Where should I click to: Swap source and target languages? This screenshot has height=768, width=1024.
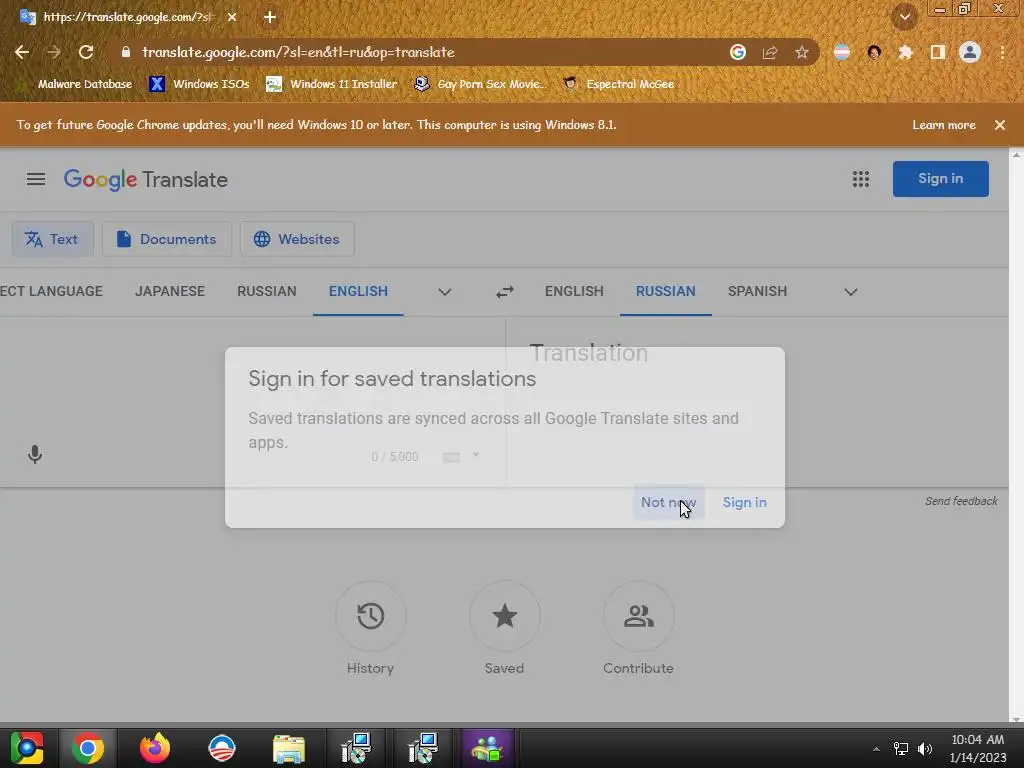(505, 292)
